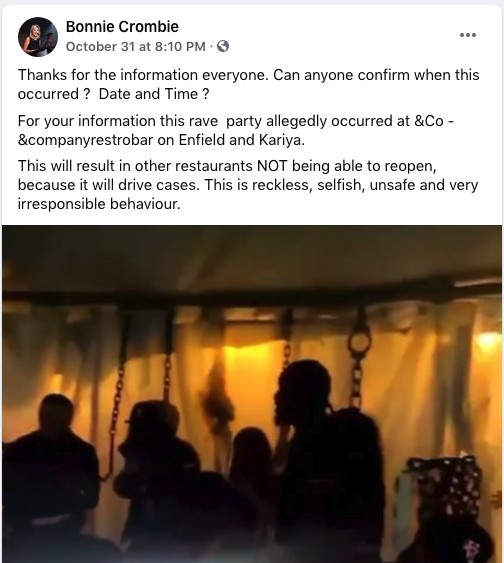Click the Bonnie Crombie name link
Image resolution: width=504 pixels, height=563 pixels.
point(122,27)
